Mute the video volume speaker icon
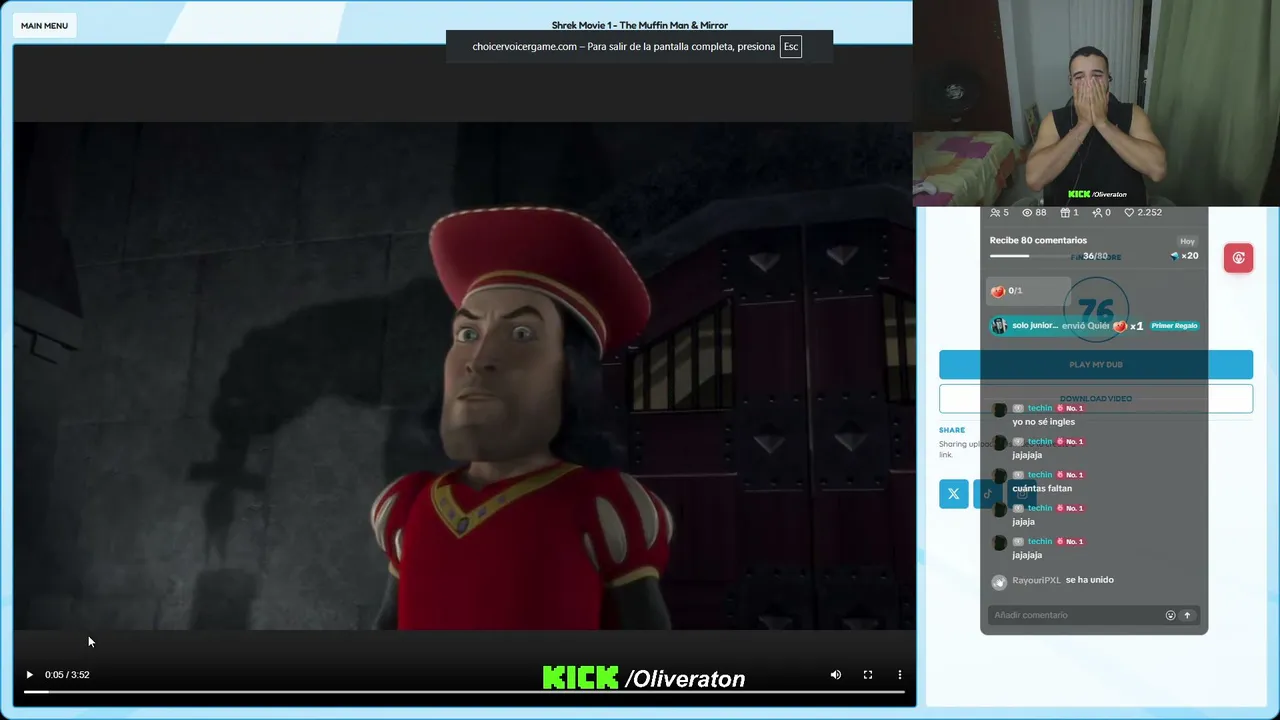 tap(836, 675)
